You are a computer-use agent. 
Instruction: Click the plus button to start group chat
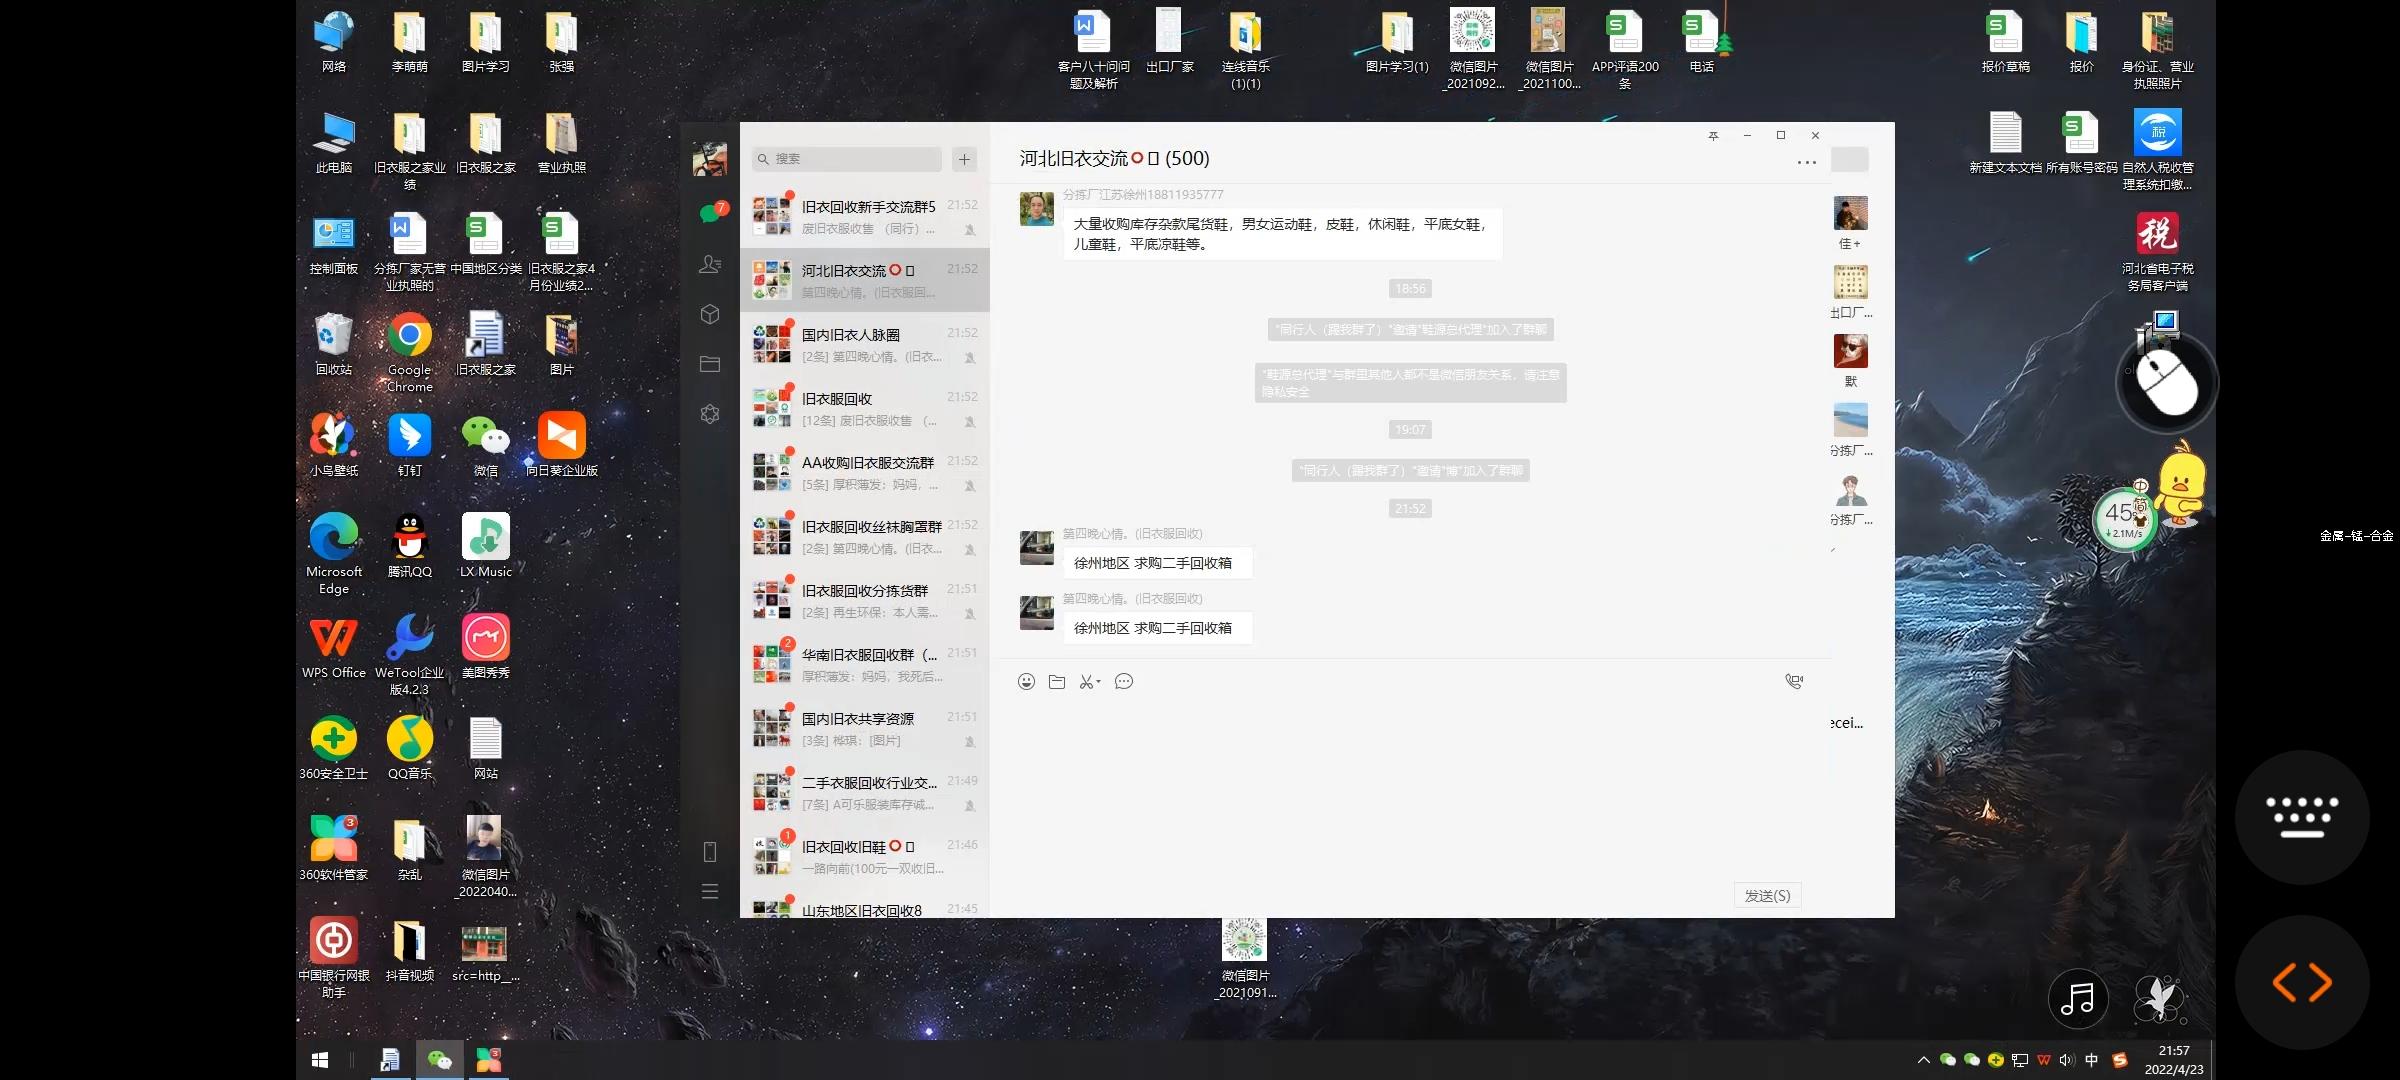(964, 159)
